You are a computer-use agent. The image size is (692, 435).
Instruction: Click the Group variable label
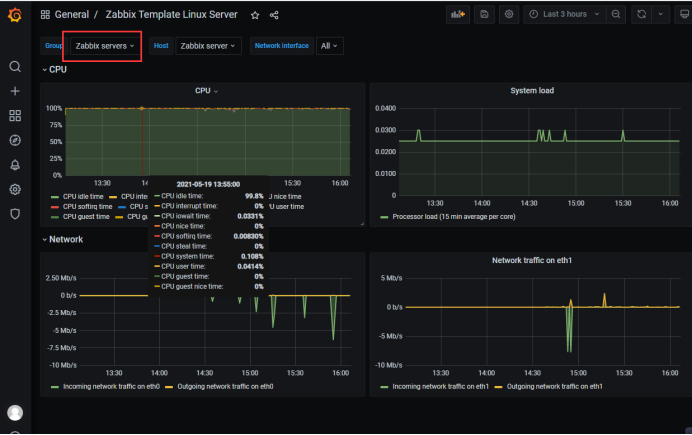(x=54, y=46)
